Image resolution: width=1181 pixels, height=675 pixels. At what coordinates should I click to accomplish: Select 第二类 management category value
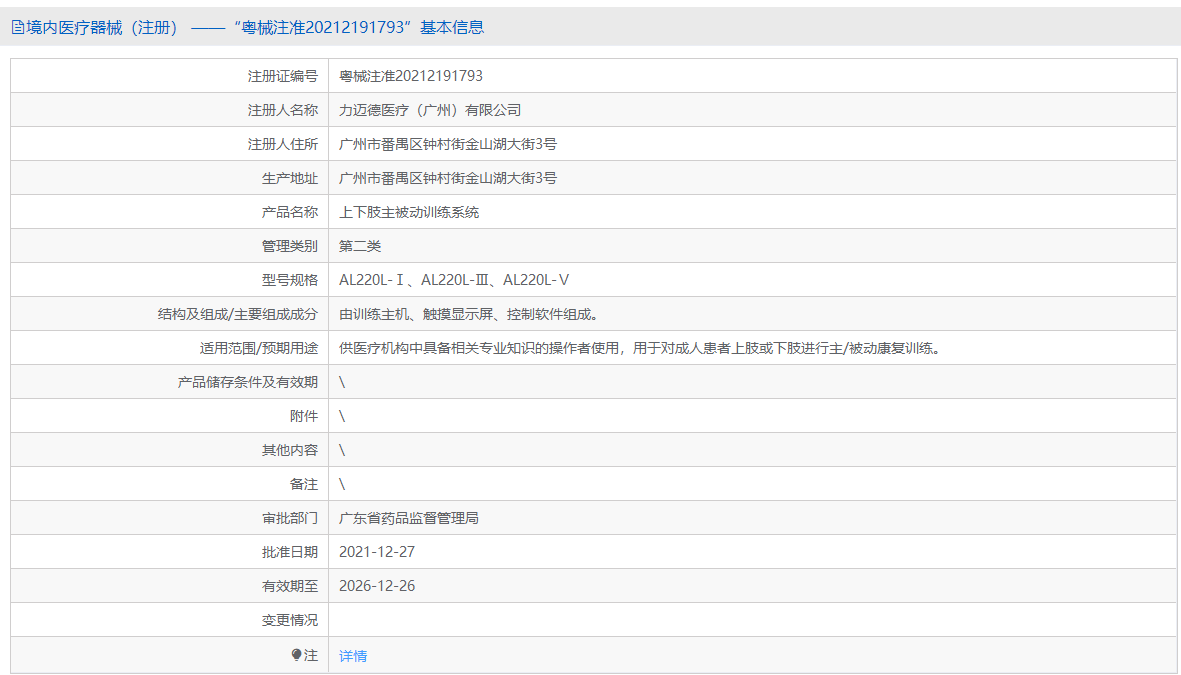point(360,246)
